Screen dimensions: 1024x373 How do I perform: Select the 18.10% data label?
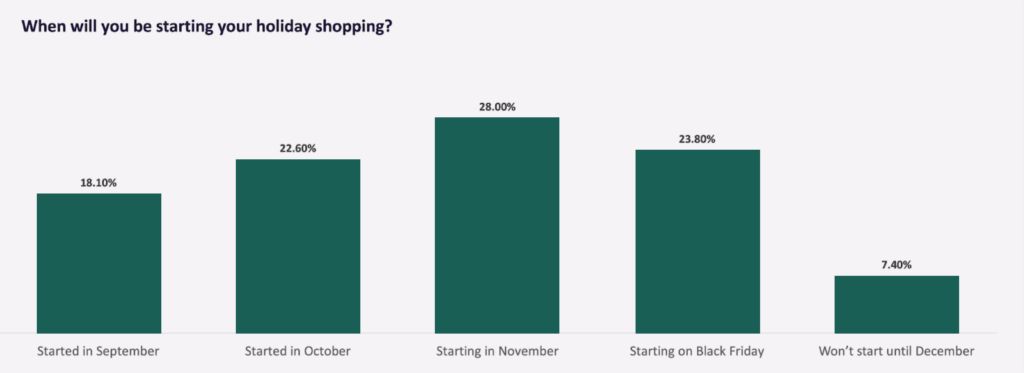point(99,183)
